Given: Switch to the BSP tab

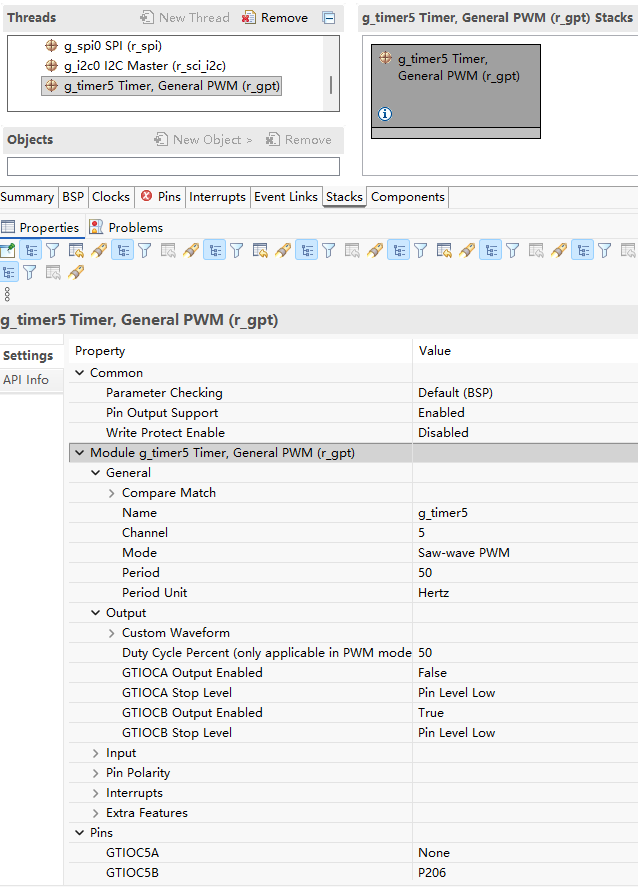Looking at the screenshot, I should 73,197.
